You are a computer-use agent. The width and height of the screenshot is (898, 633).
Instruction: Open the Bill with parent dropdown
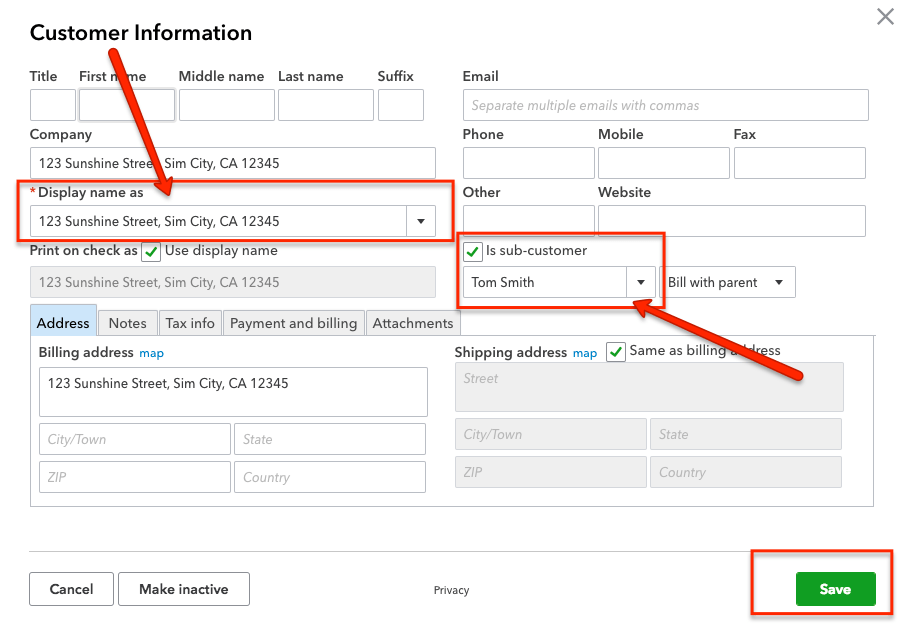(776, 282)
